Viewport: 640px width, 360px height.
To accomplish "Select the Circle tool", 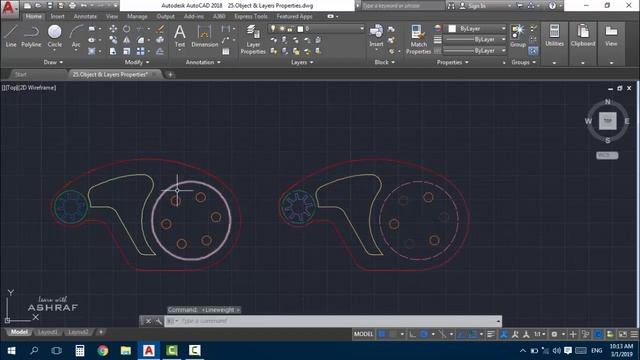I will coord(55,36).
